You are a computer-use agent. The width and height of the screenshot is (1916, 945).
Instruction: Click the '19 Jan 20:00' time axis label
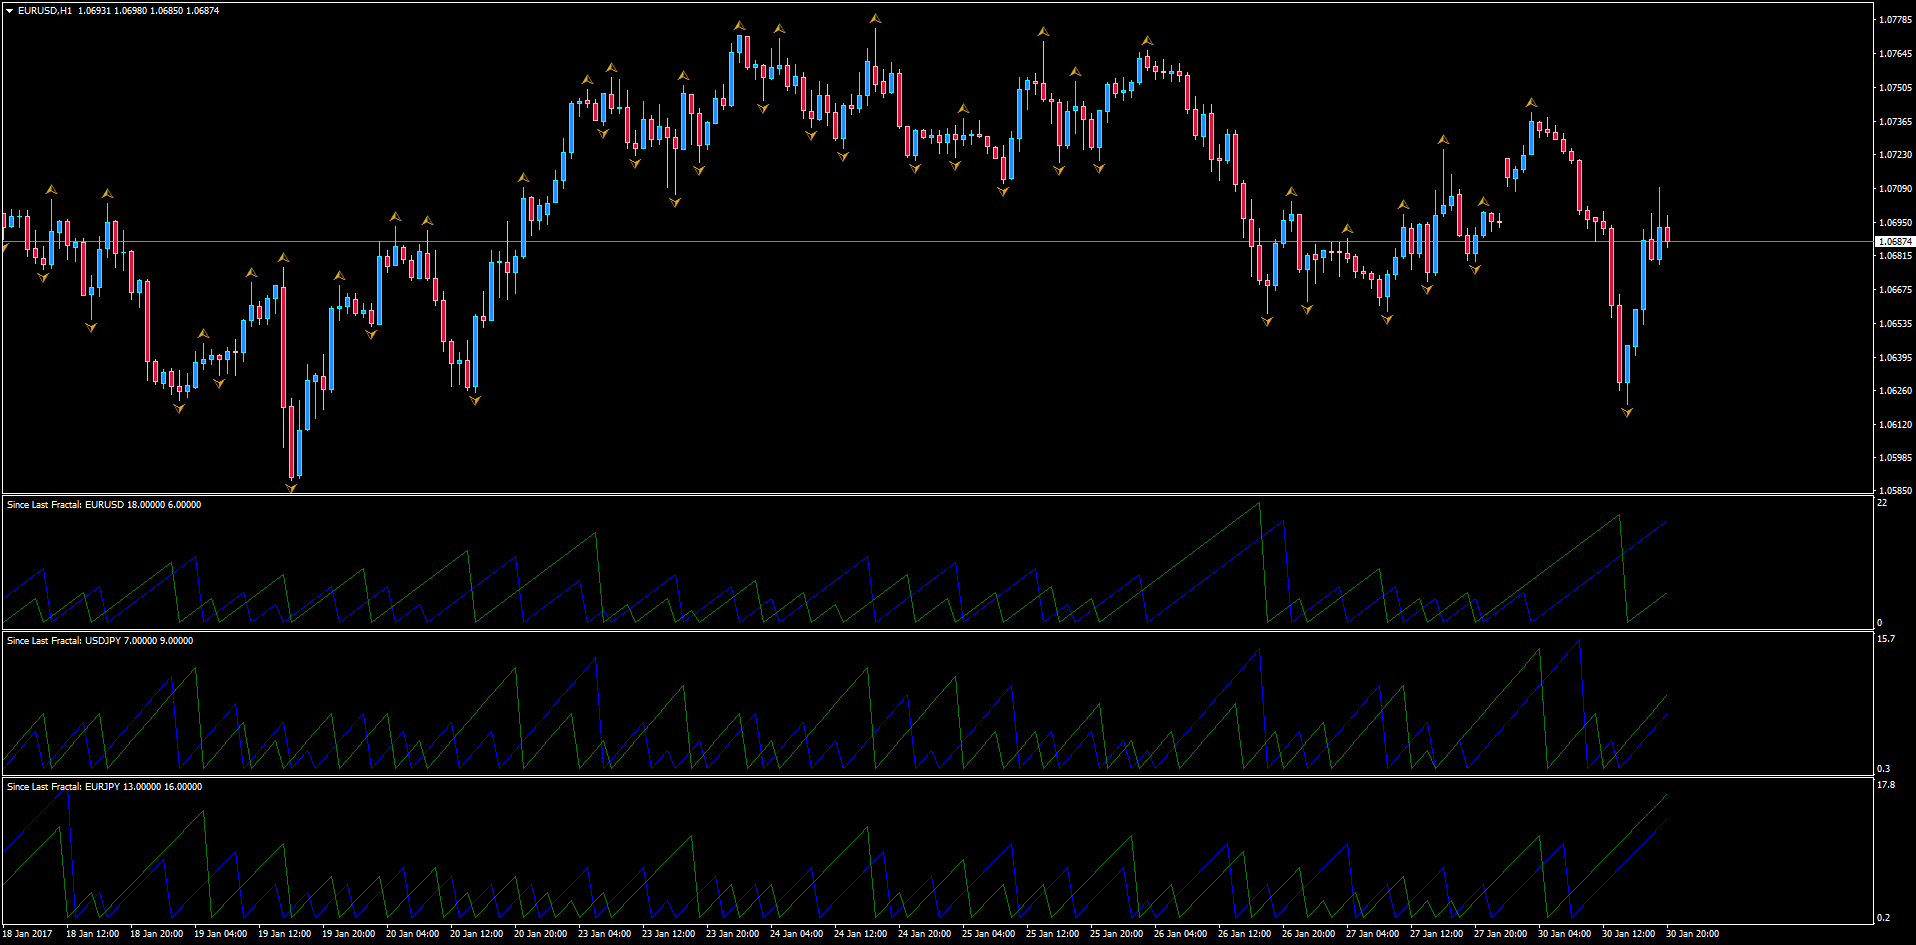[x=349, y=934]
